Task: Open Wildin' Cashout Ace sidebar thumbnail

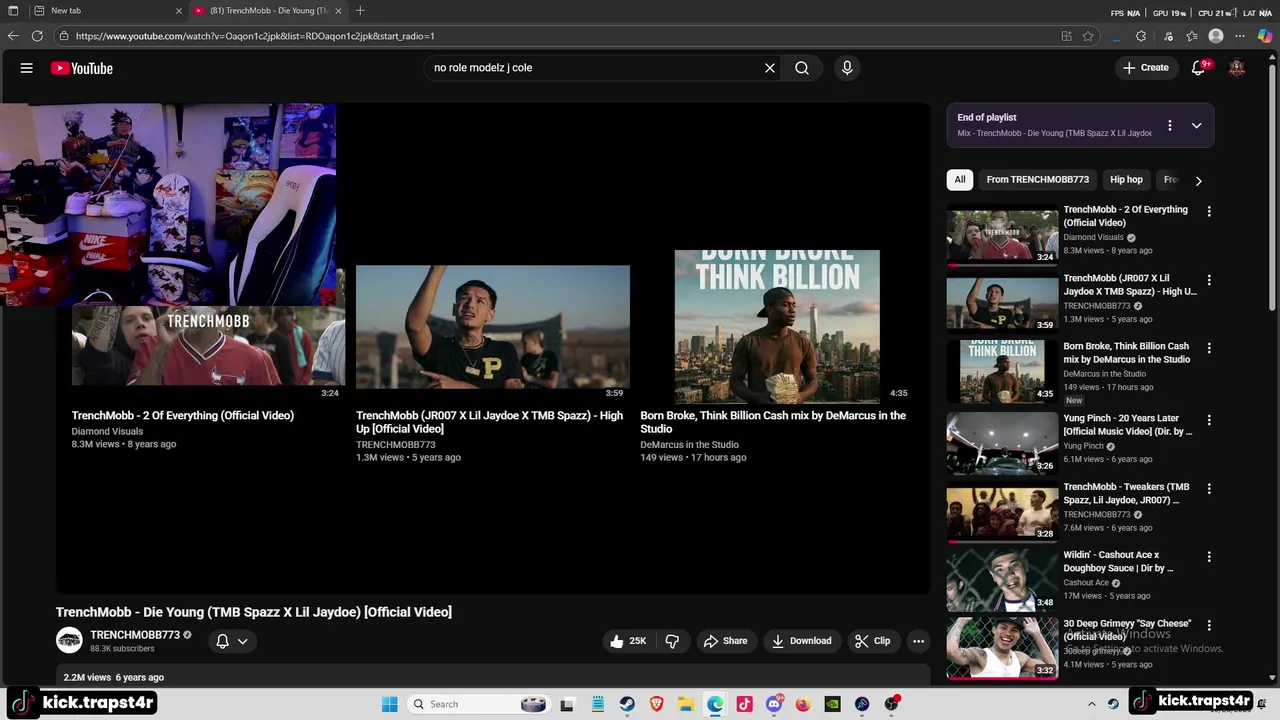Action: click(1002, 579)
